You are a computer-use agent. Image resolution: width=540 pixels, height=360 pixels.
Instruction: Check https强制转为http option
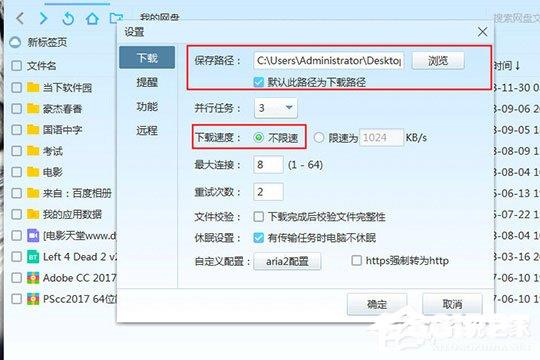pyautogui.click(x=356, y=260)
